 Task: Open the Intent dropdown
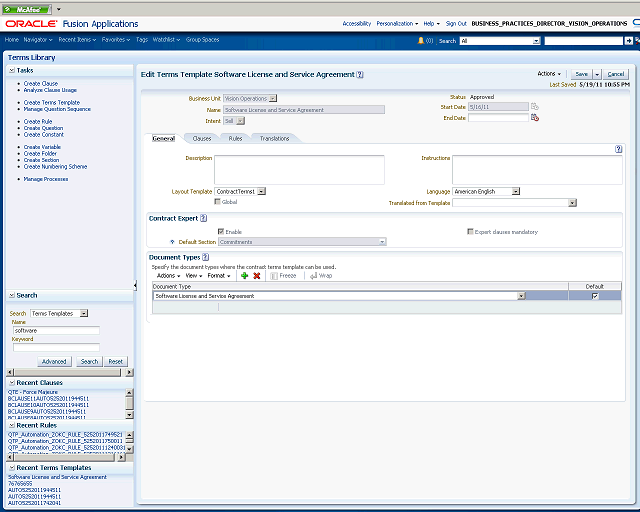(241, 121)
